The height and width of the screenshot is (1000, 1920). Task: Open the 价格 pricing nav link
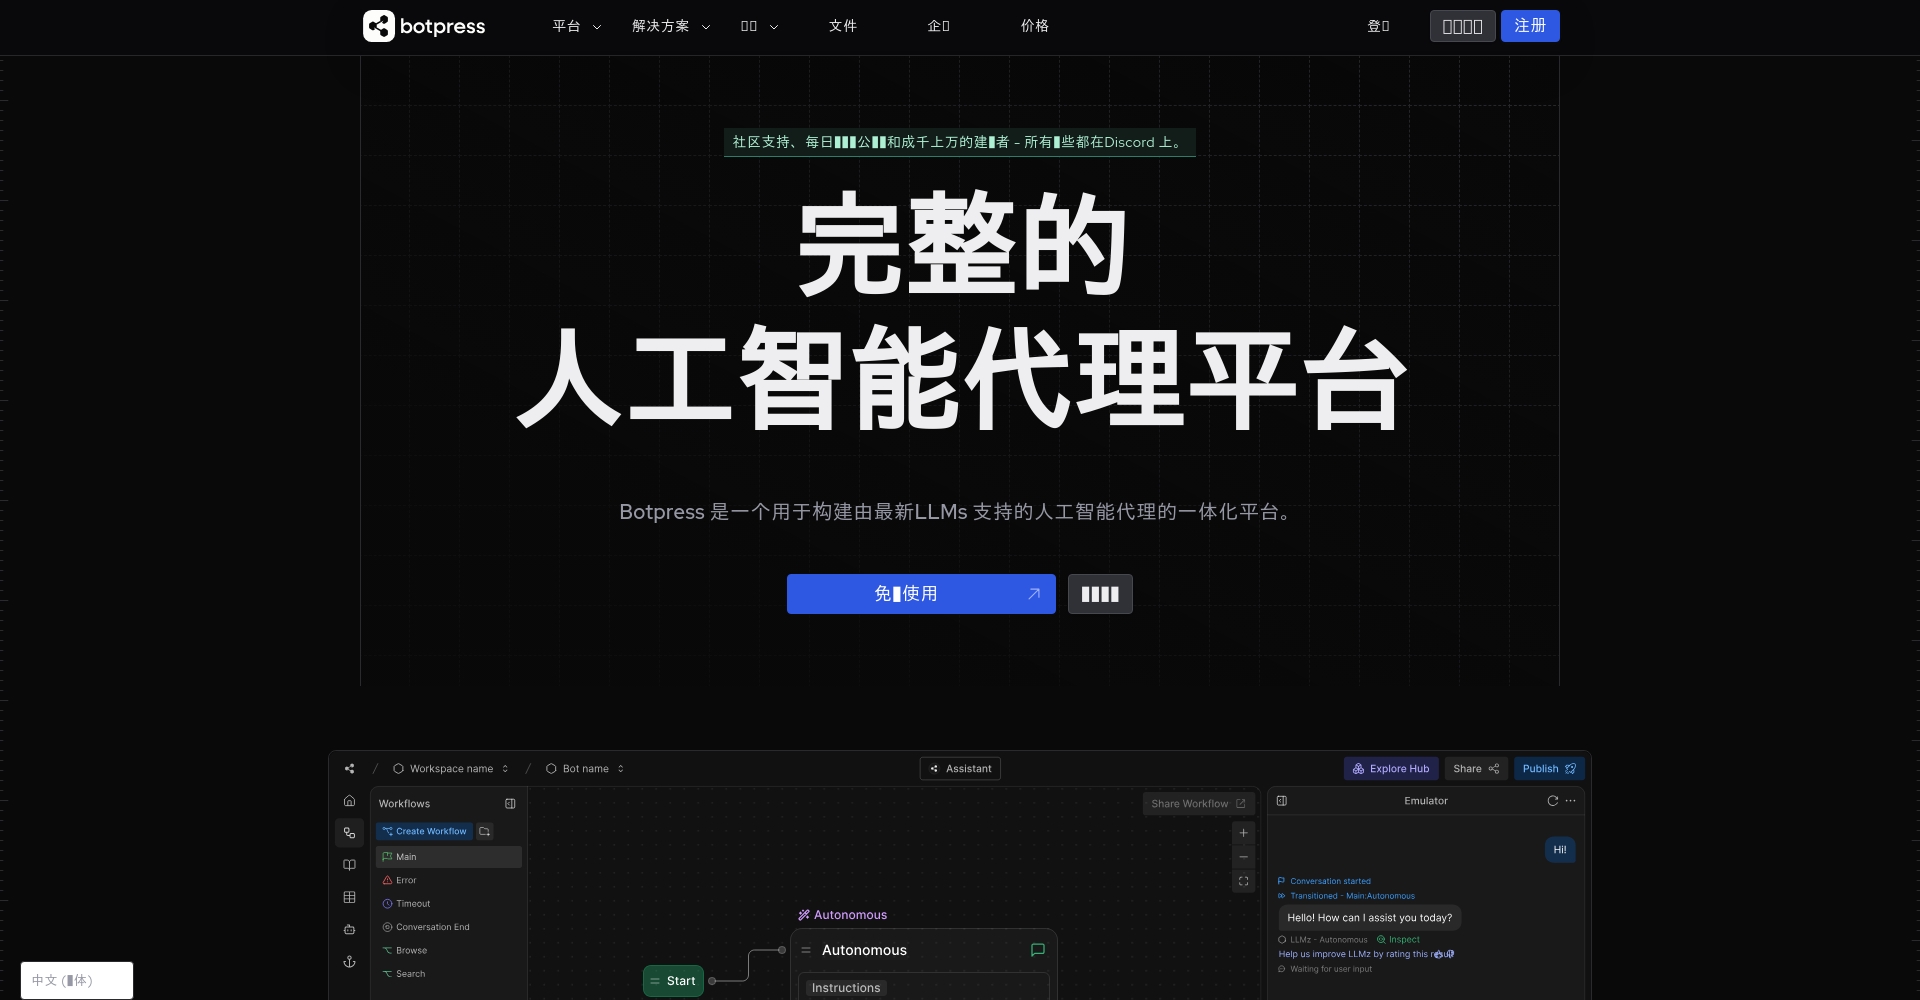(x=1035, y=26)
